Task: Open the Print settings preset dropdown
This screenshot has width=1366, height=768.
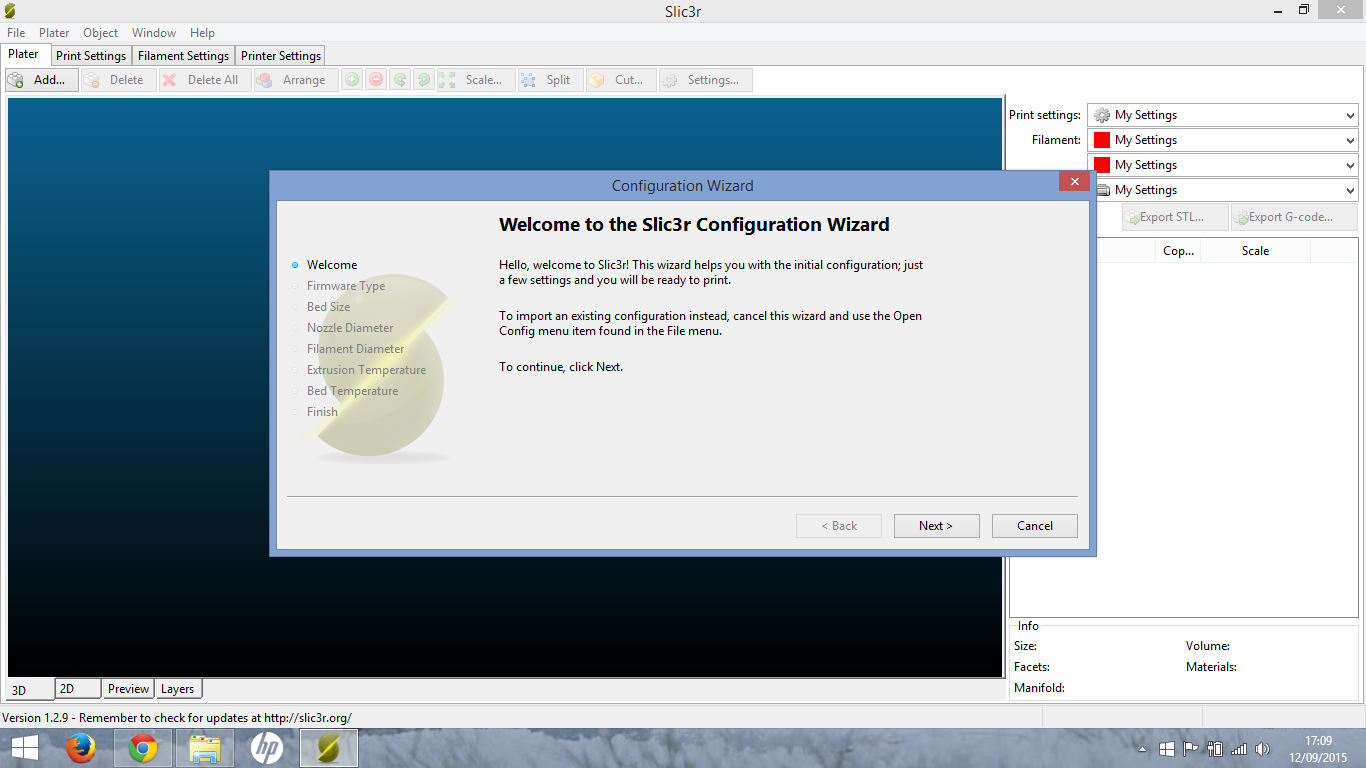Action: coord(1222,115)
